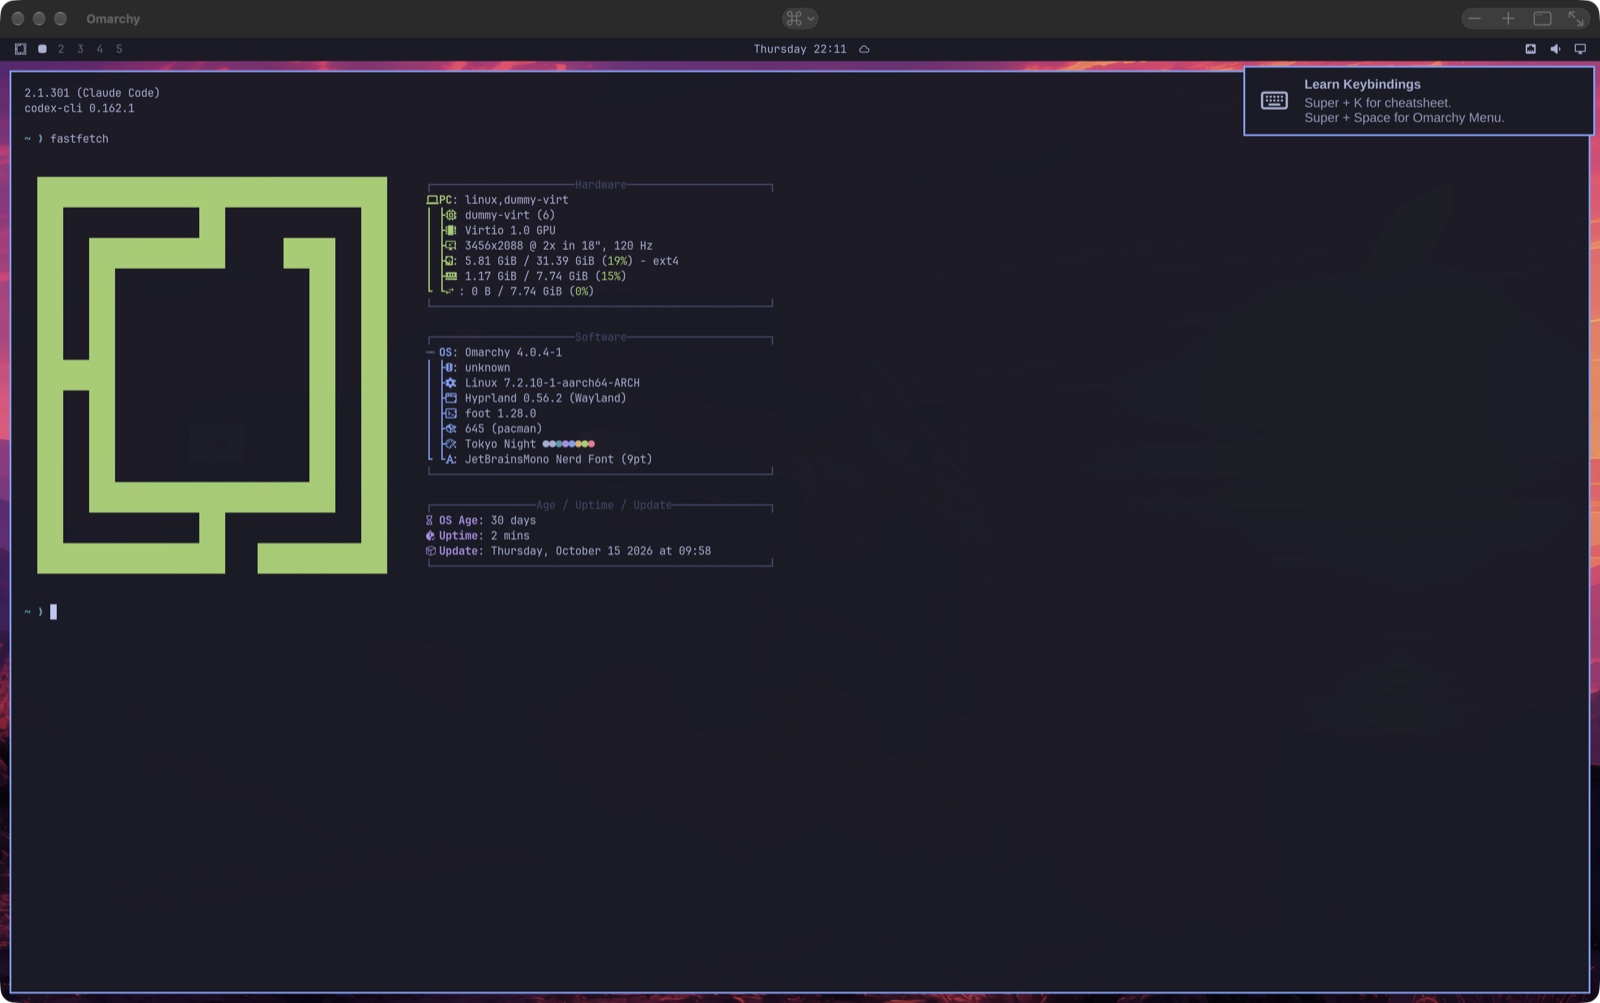The image size is (1600, 1003).
Task: Click the display icon beside 3456x2088
Action: [450, 246]
